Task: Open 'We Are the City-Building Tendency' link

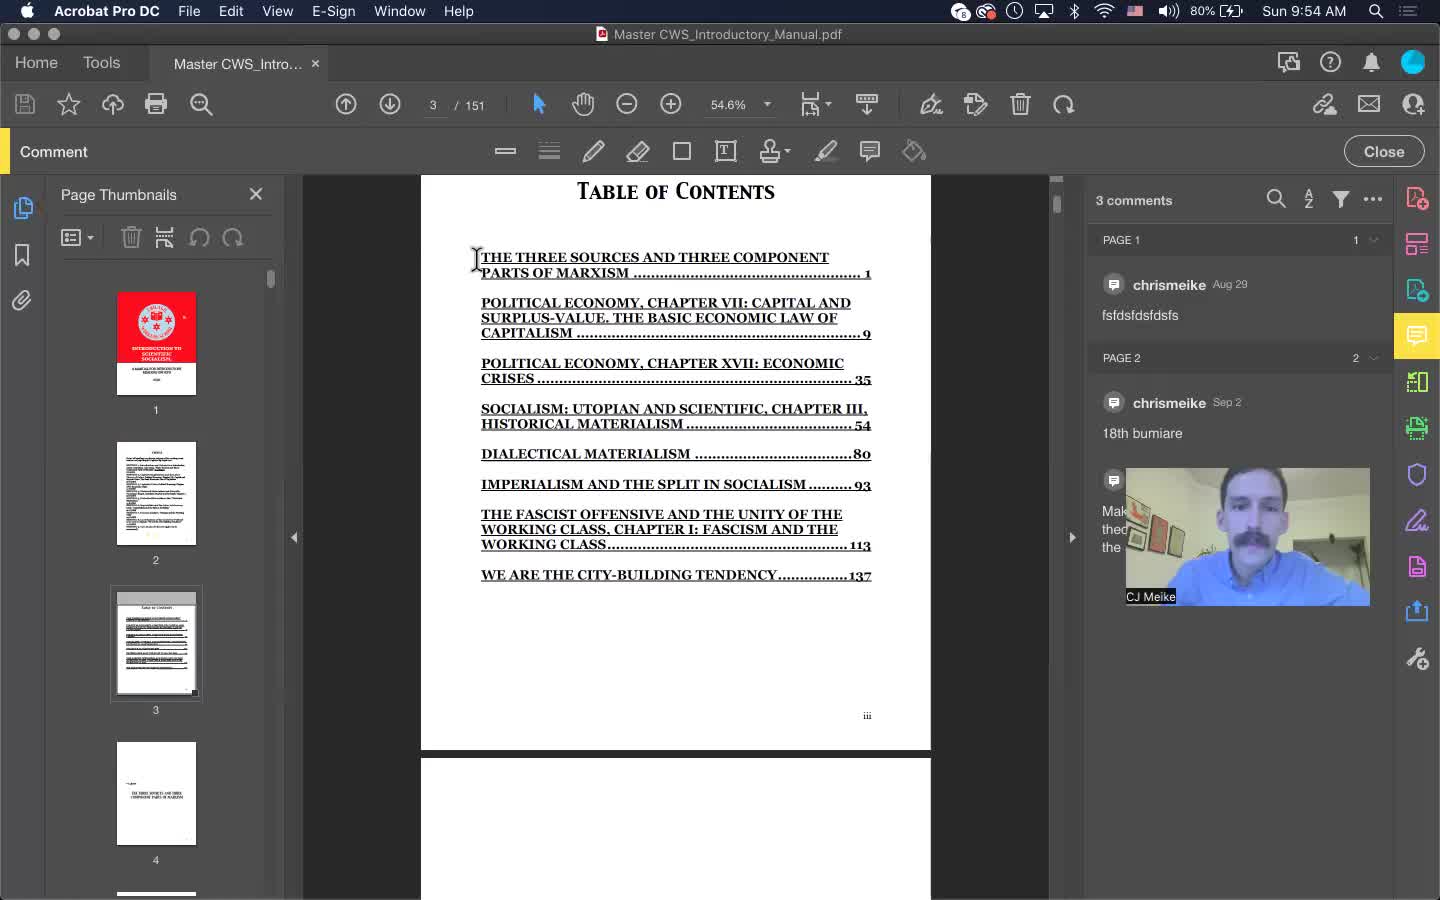Action: point(676,576)
